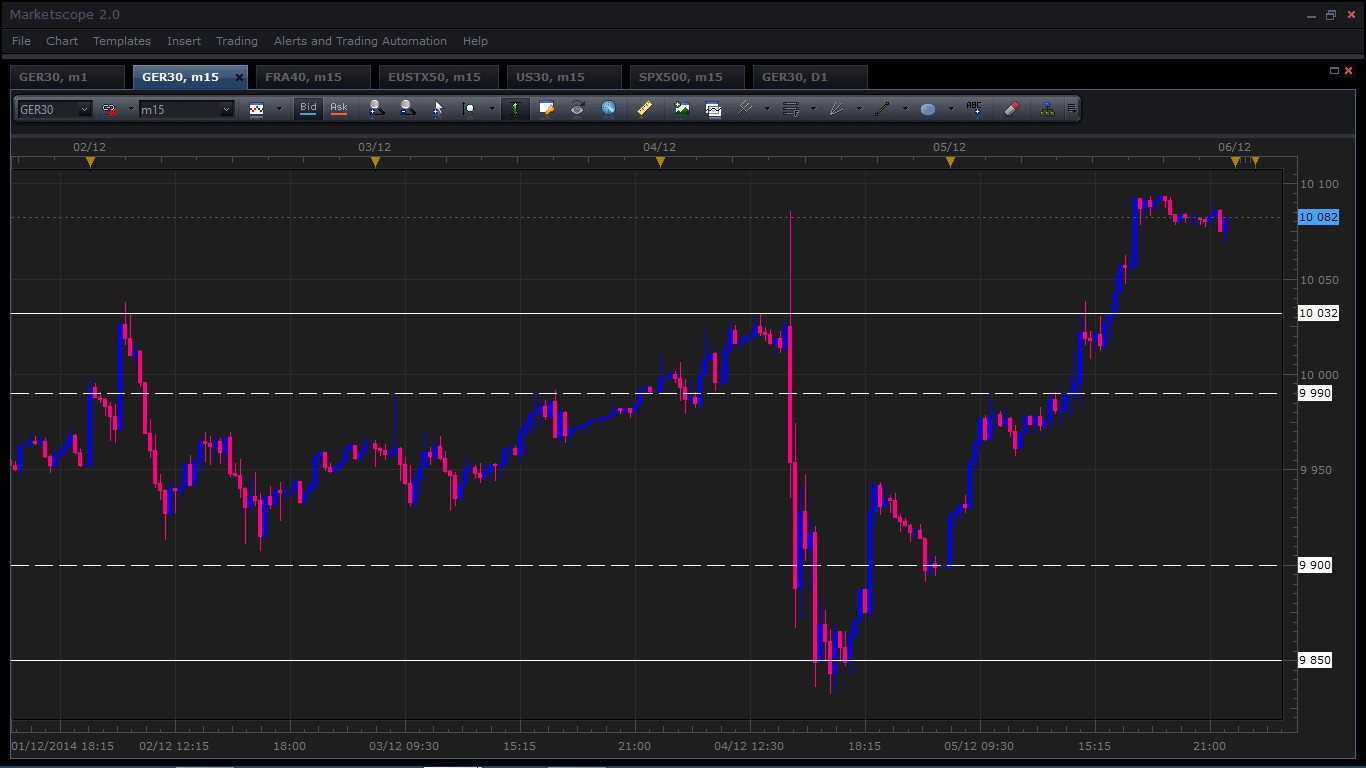Click the 03/12 day marker triangle
Viewport: 1366px width, 768px height.
tap(375, 161)
